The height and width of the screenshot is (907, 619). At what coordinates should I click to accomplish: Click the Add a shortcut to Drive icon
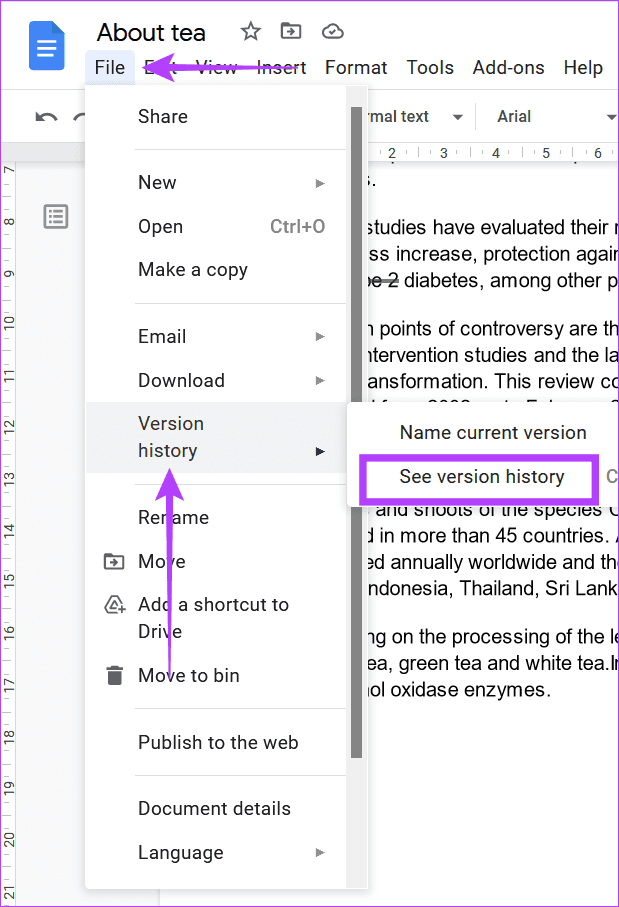click(x=115, y=605)
